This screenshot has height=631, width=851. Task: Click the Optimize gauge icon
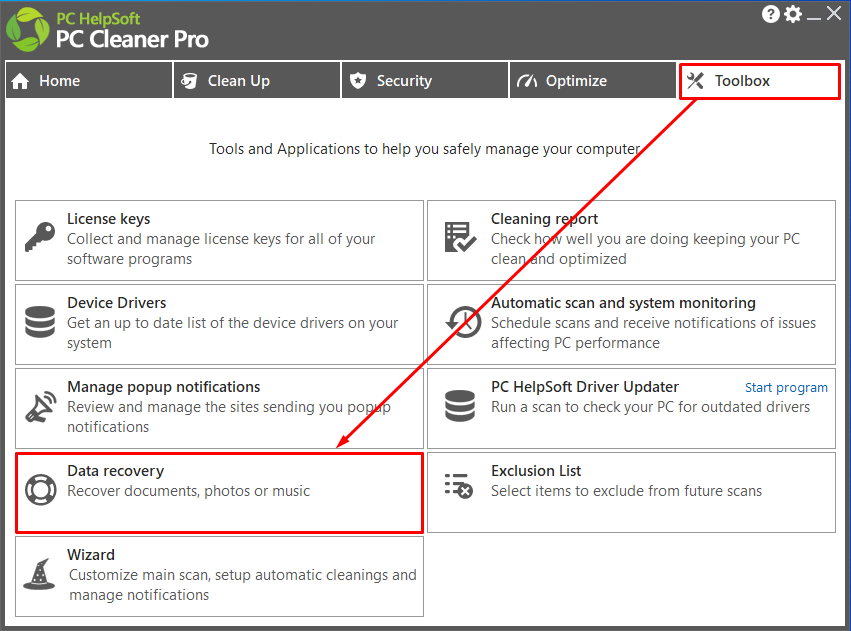(x=527, y=81)
